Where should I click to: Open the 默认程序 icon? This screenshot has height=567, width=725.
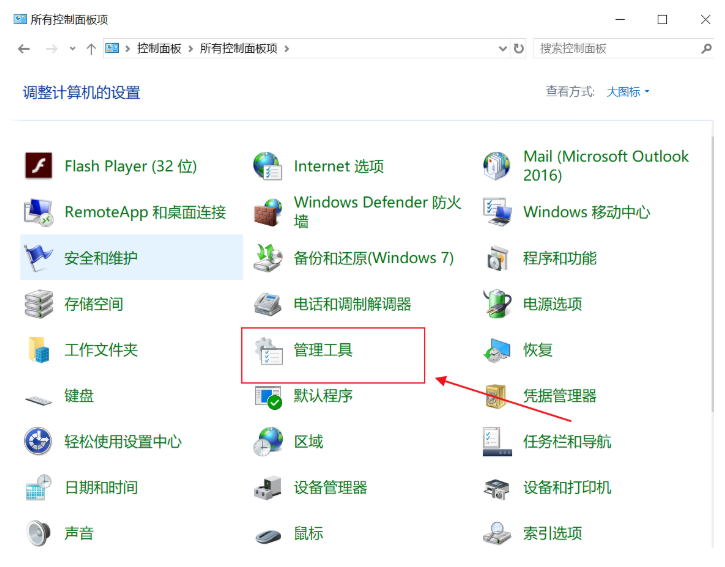tap(268, 397)
